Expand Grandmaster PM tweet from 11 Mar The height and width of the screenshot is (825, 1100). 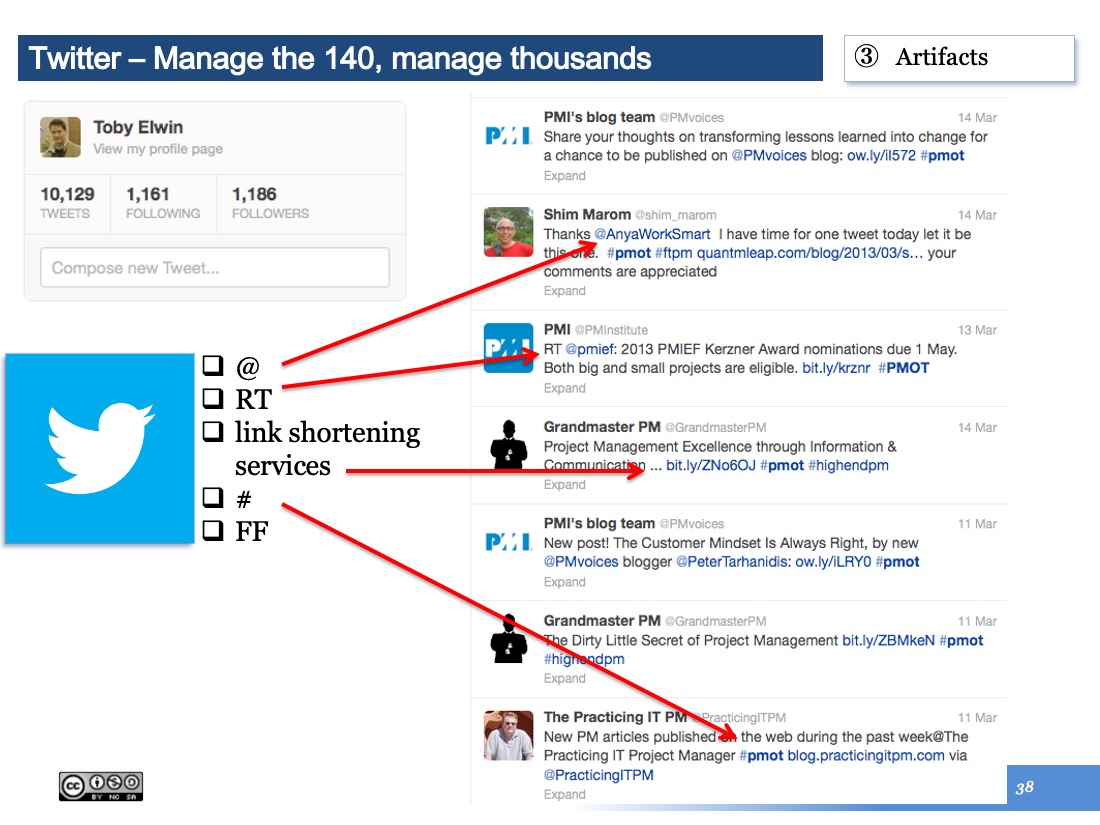564,678
